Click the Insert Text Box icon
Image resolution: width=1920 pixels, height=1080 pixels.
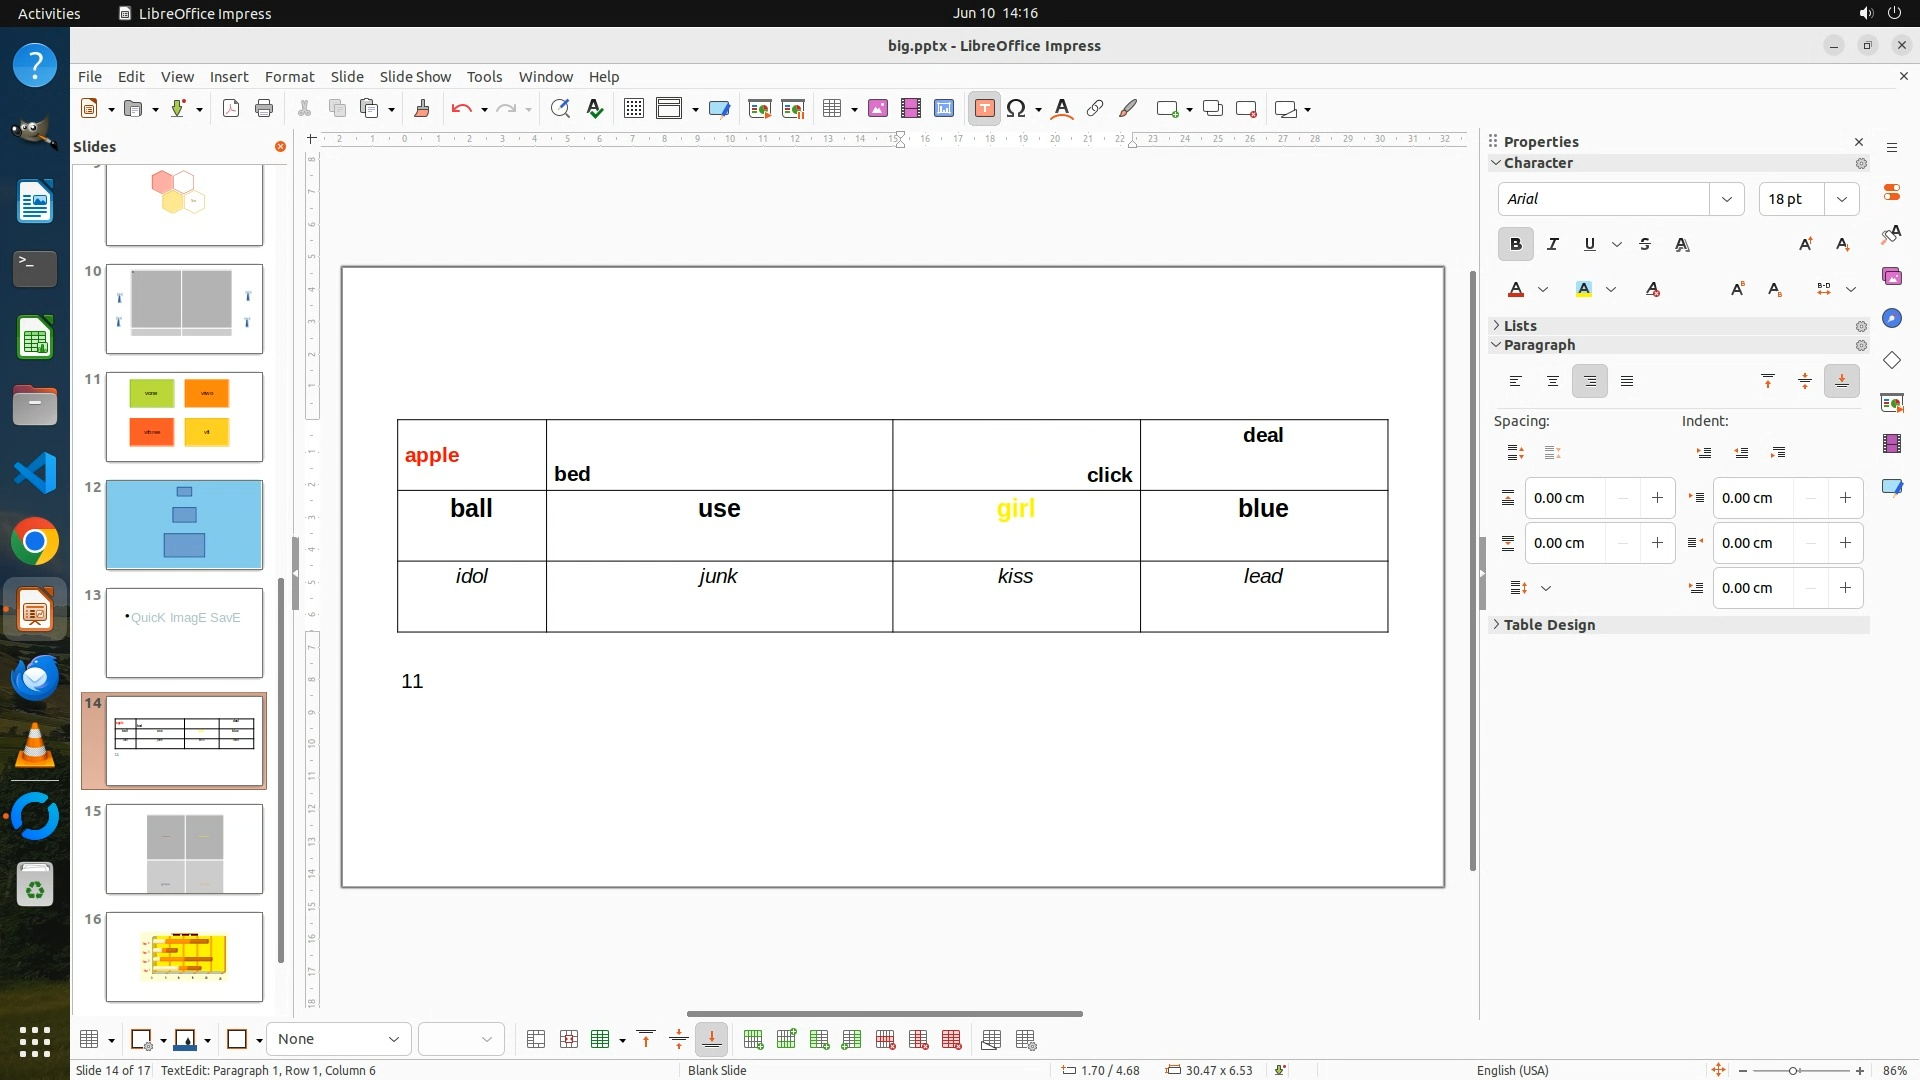pyautogui.click(x=984, y=109)
